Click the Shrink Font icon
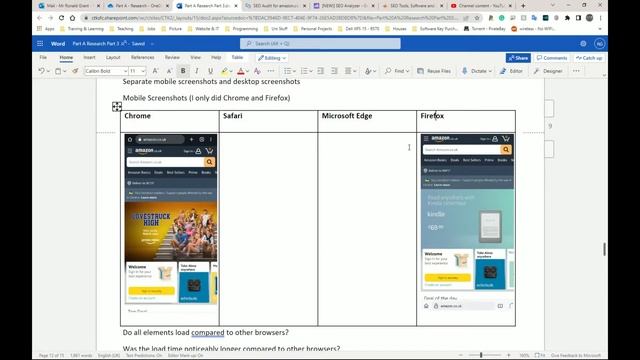The image size is (640, 360). [x=169, y=71]
